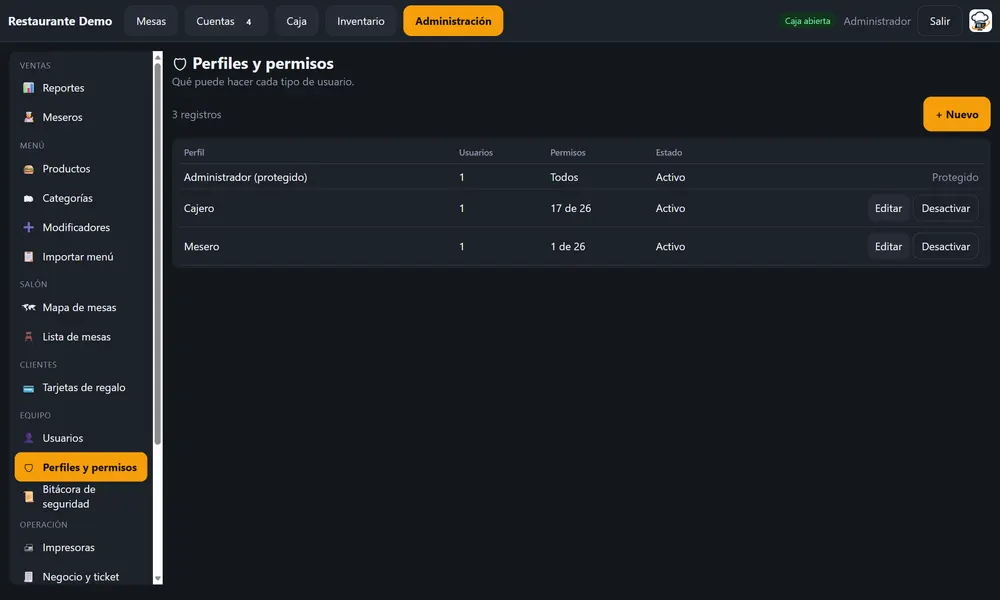The image size is (1000, 600).
Task: Click the Importar menú clipboard icon
Action: [x=28, y=257]
